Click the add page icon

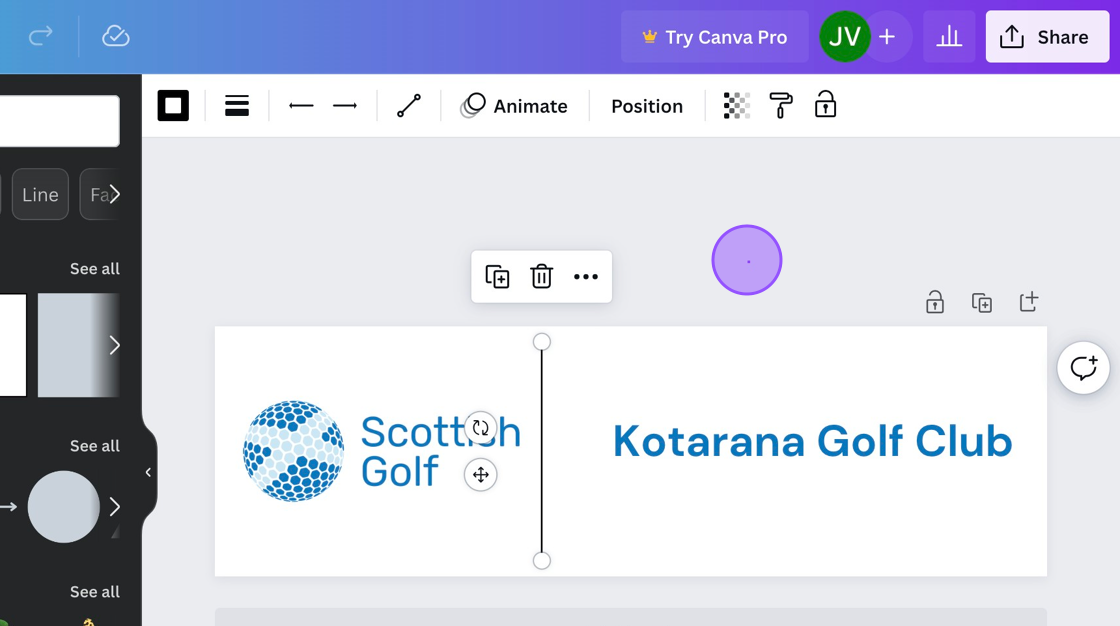1029,302
